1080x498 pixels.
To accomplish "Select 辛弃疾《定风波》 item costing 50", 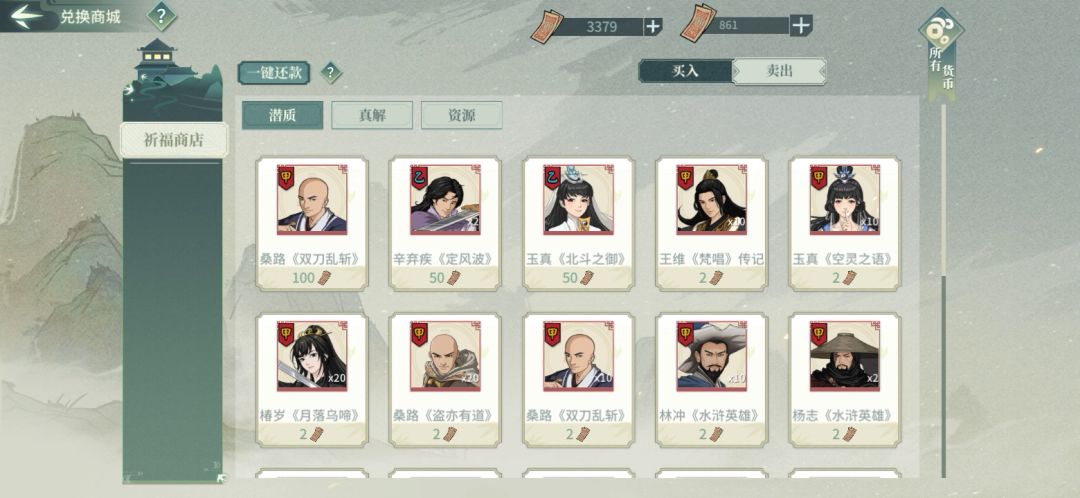I will coord(445,223).
